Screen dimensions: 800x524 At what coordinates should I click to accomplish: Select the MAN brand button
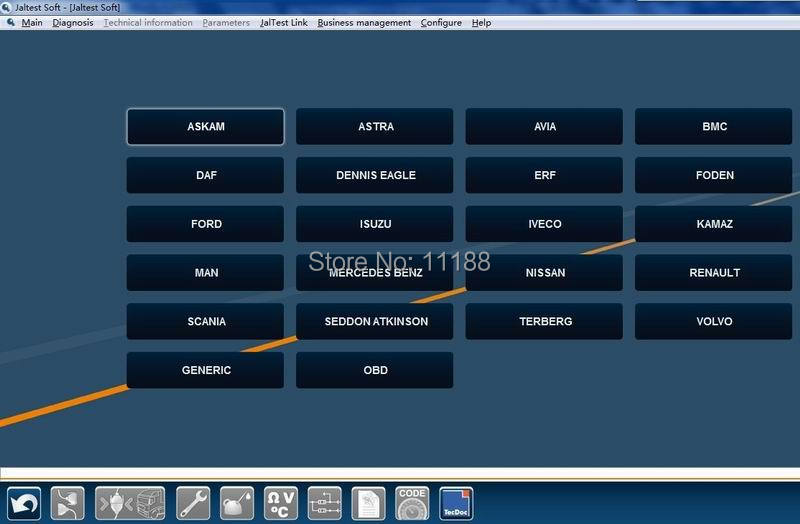tap(206, 272)
